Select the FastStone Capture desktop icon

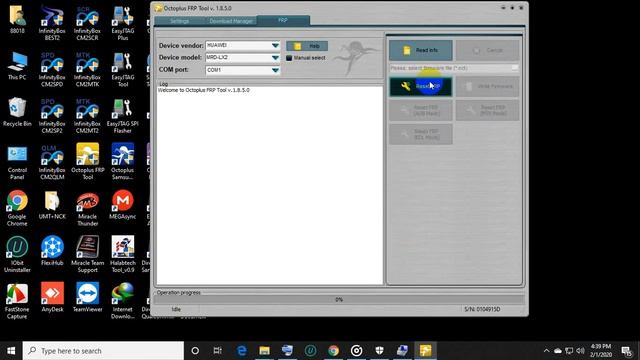coord(17,301)
